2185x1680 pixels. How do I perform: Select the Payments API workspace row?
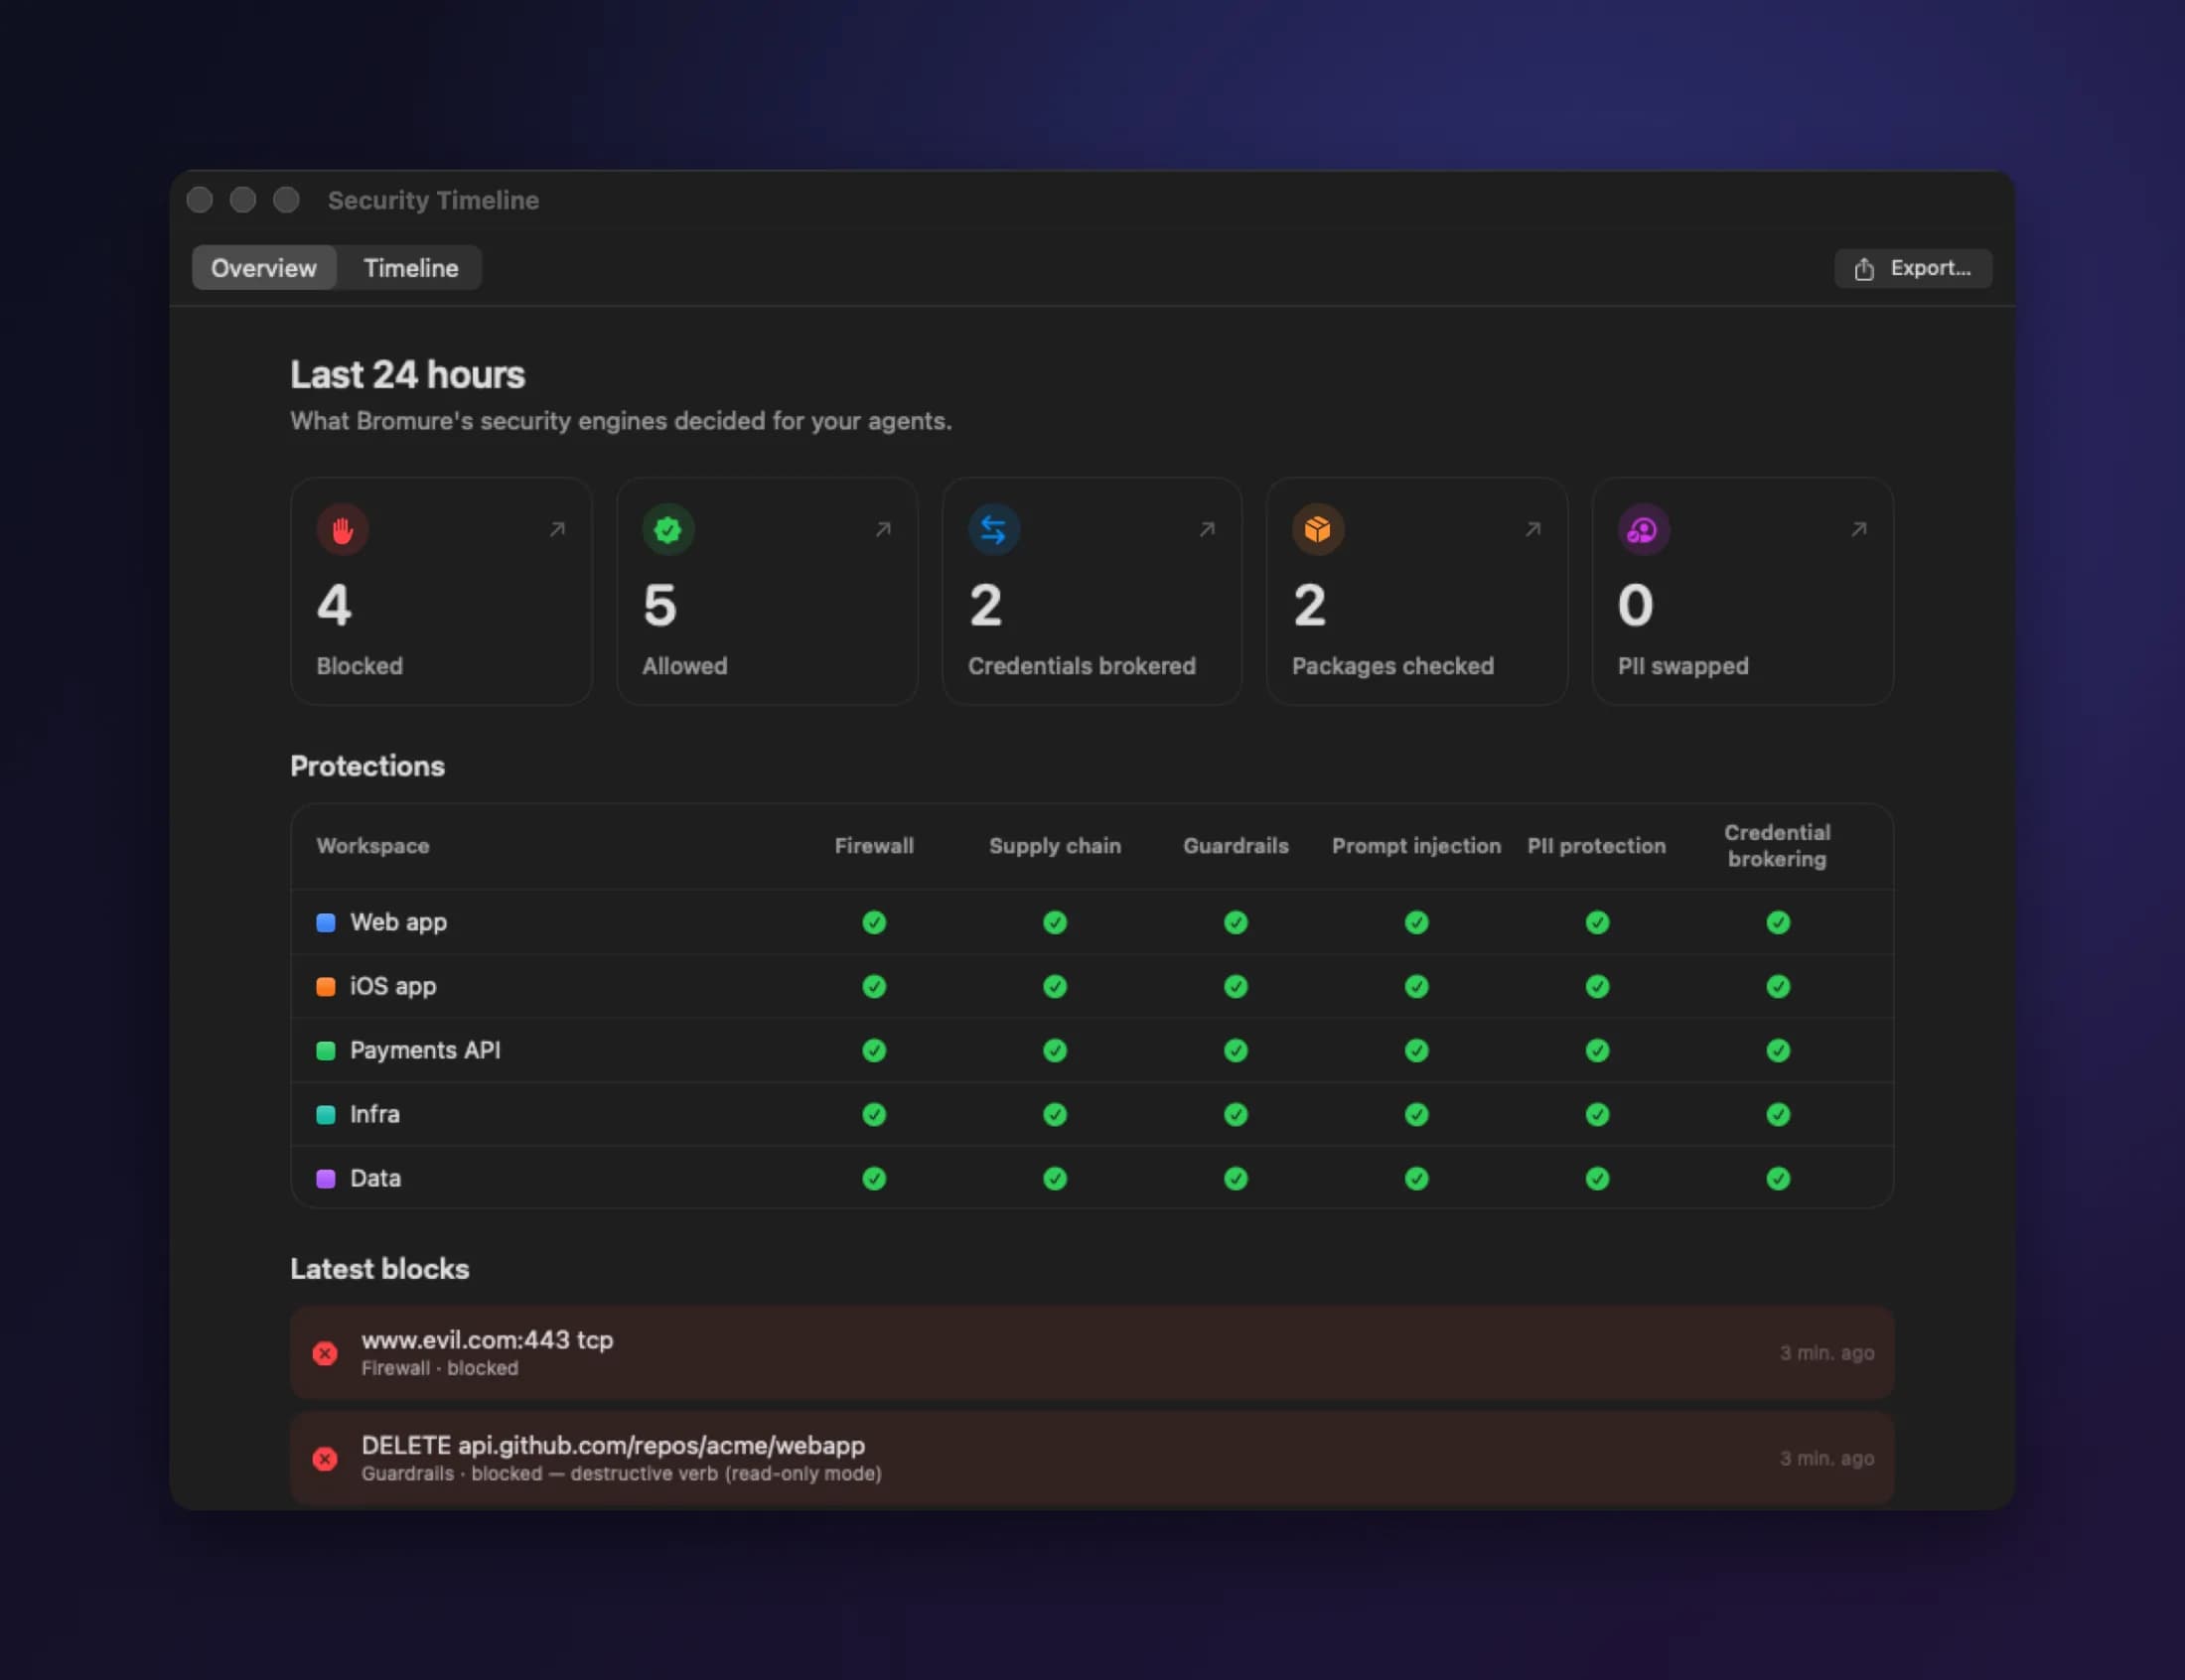1092,1050
